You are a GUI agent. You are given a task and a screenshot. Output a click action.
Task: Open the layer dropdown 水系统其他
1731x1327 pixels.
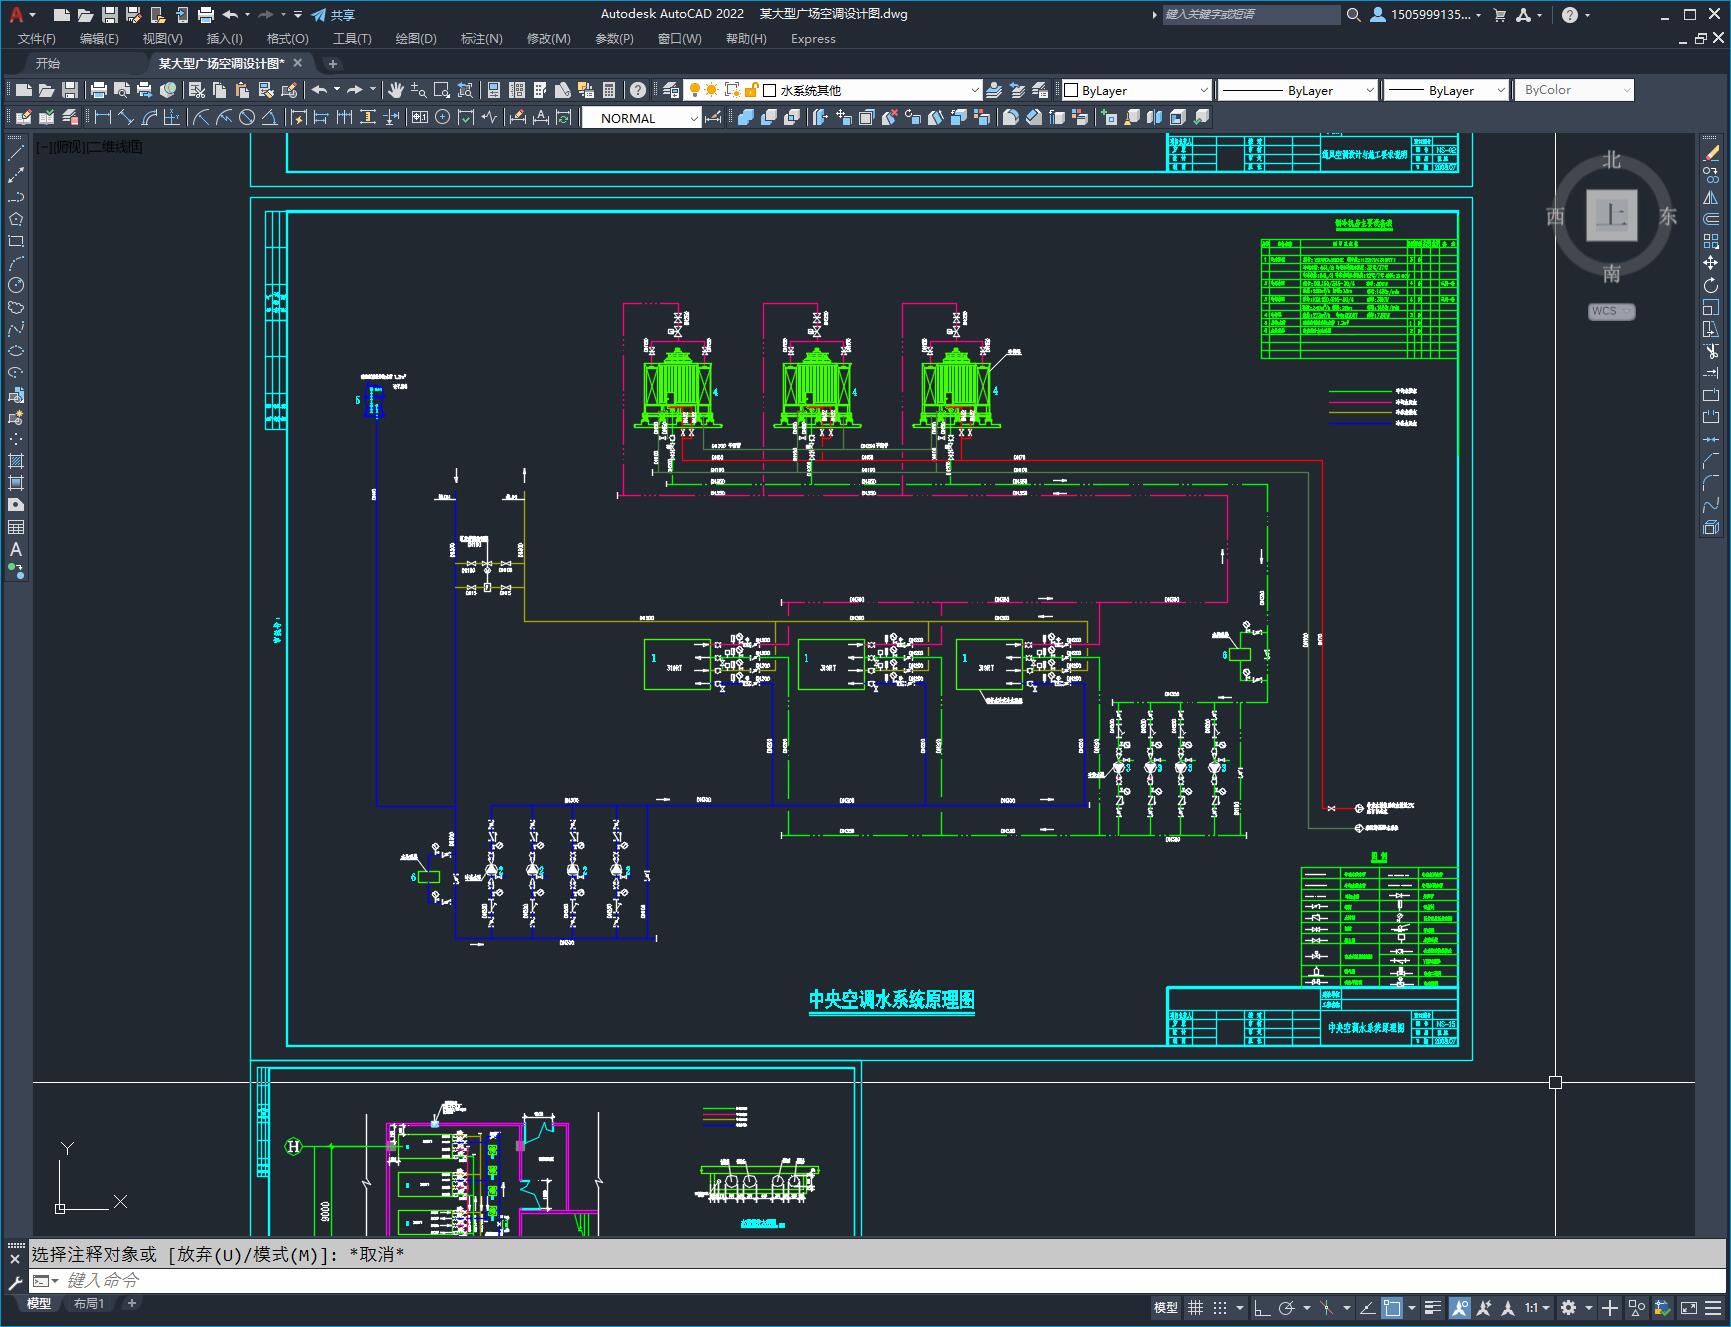pos(870,90)
